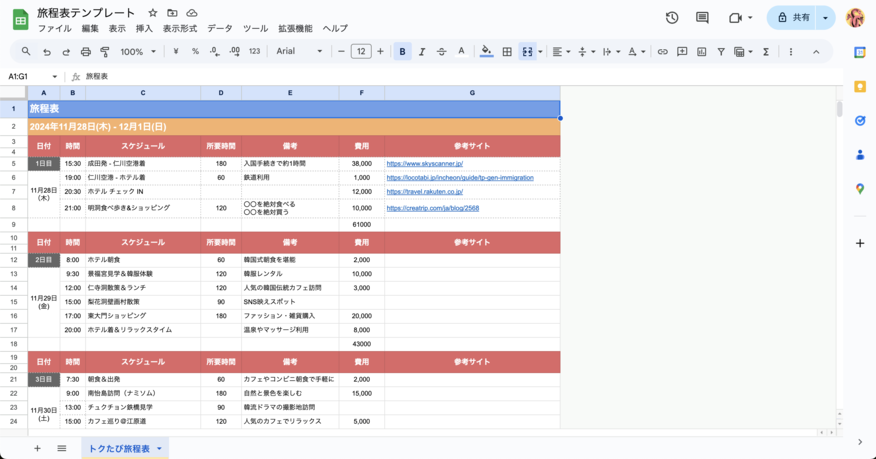Open the comments panel icon
Viewport: 876px width, 459px height.
702,18
